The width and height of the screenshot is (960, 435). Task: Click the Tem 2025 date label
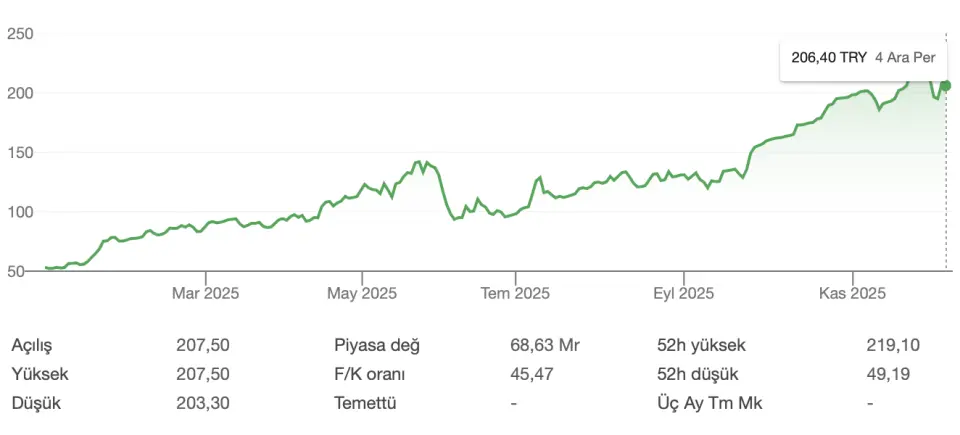pos(516,293)
